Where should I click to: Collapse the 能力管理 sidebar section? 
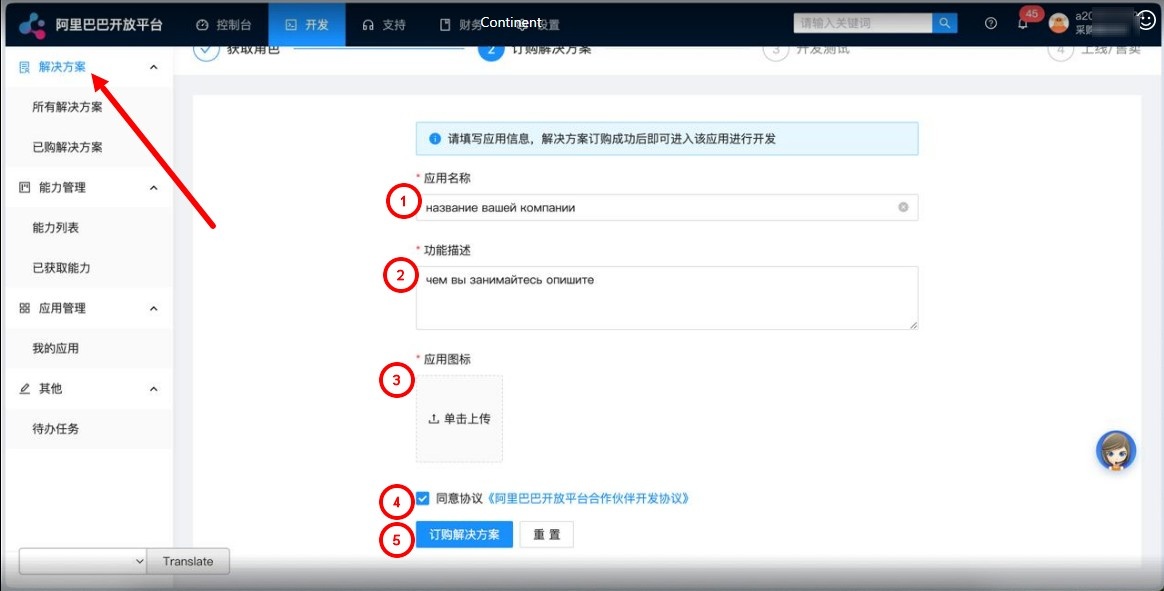pos(153,188)
